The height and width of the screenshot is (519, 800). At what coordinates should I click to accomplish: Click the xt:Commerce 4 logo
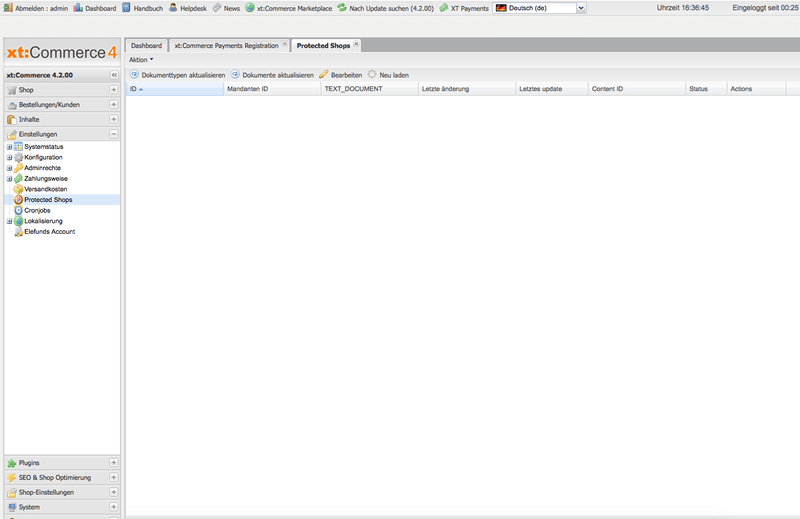61,53
